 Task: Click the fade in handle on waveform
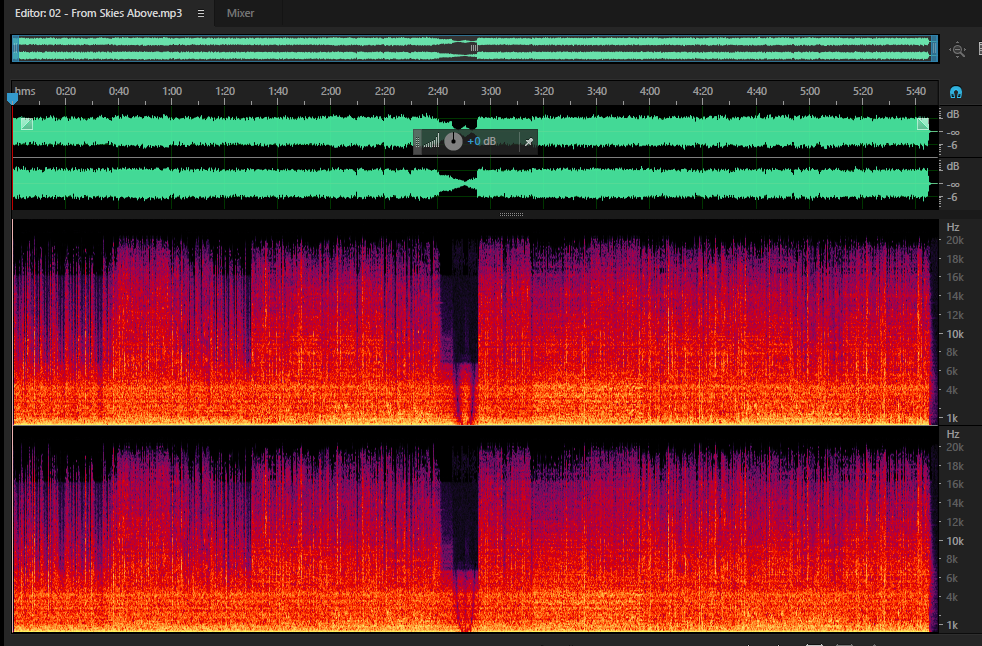(27, 123)
